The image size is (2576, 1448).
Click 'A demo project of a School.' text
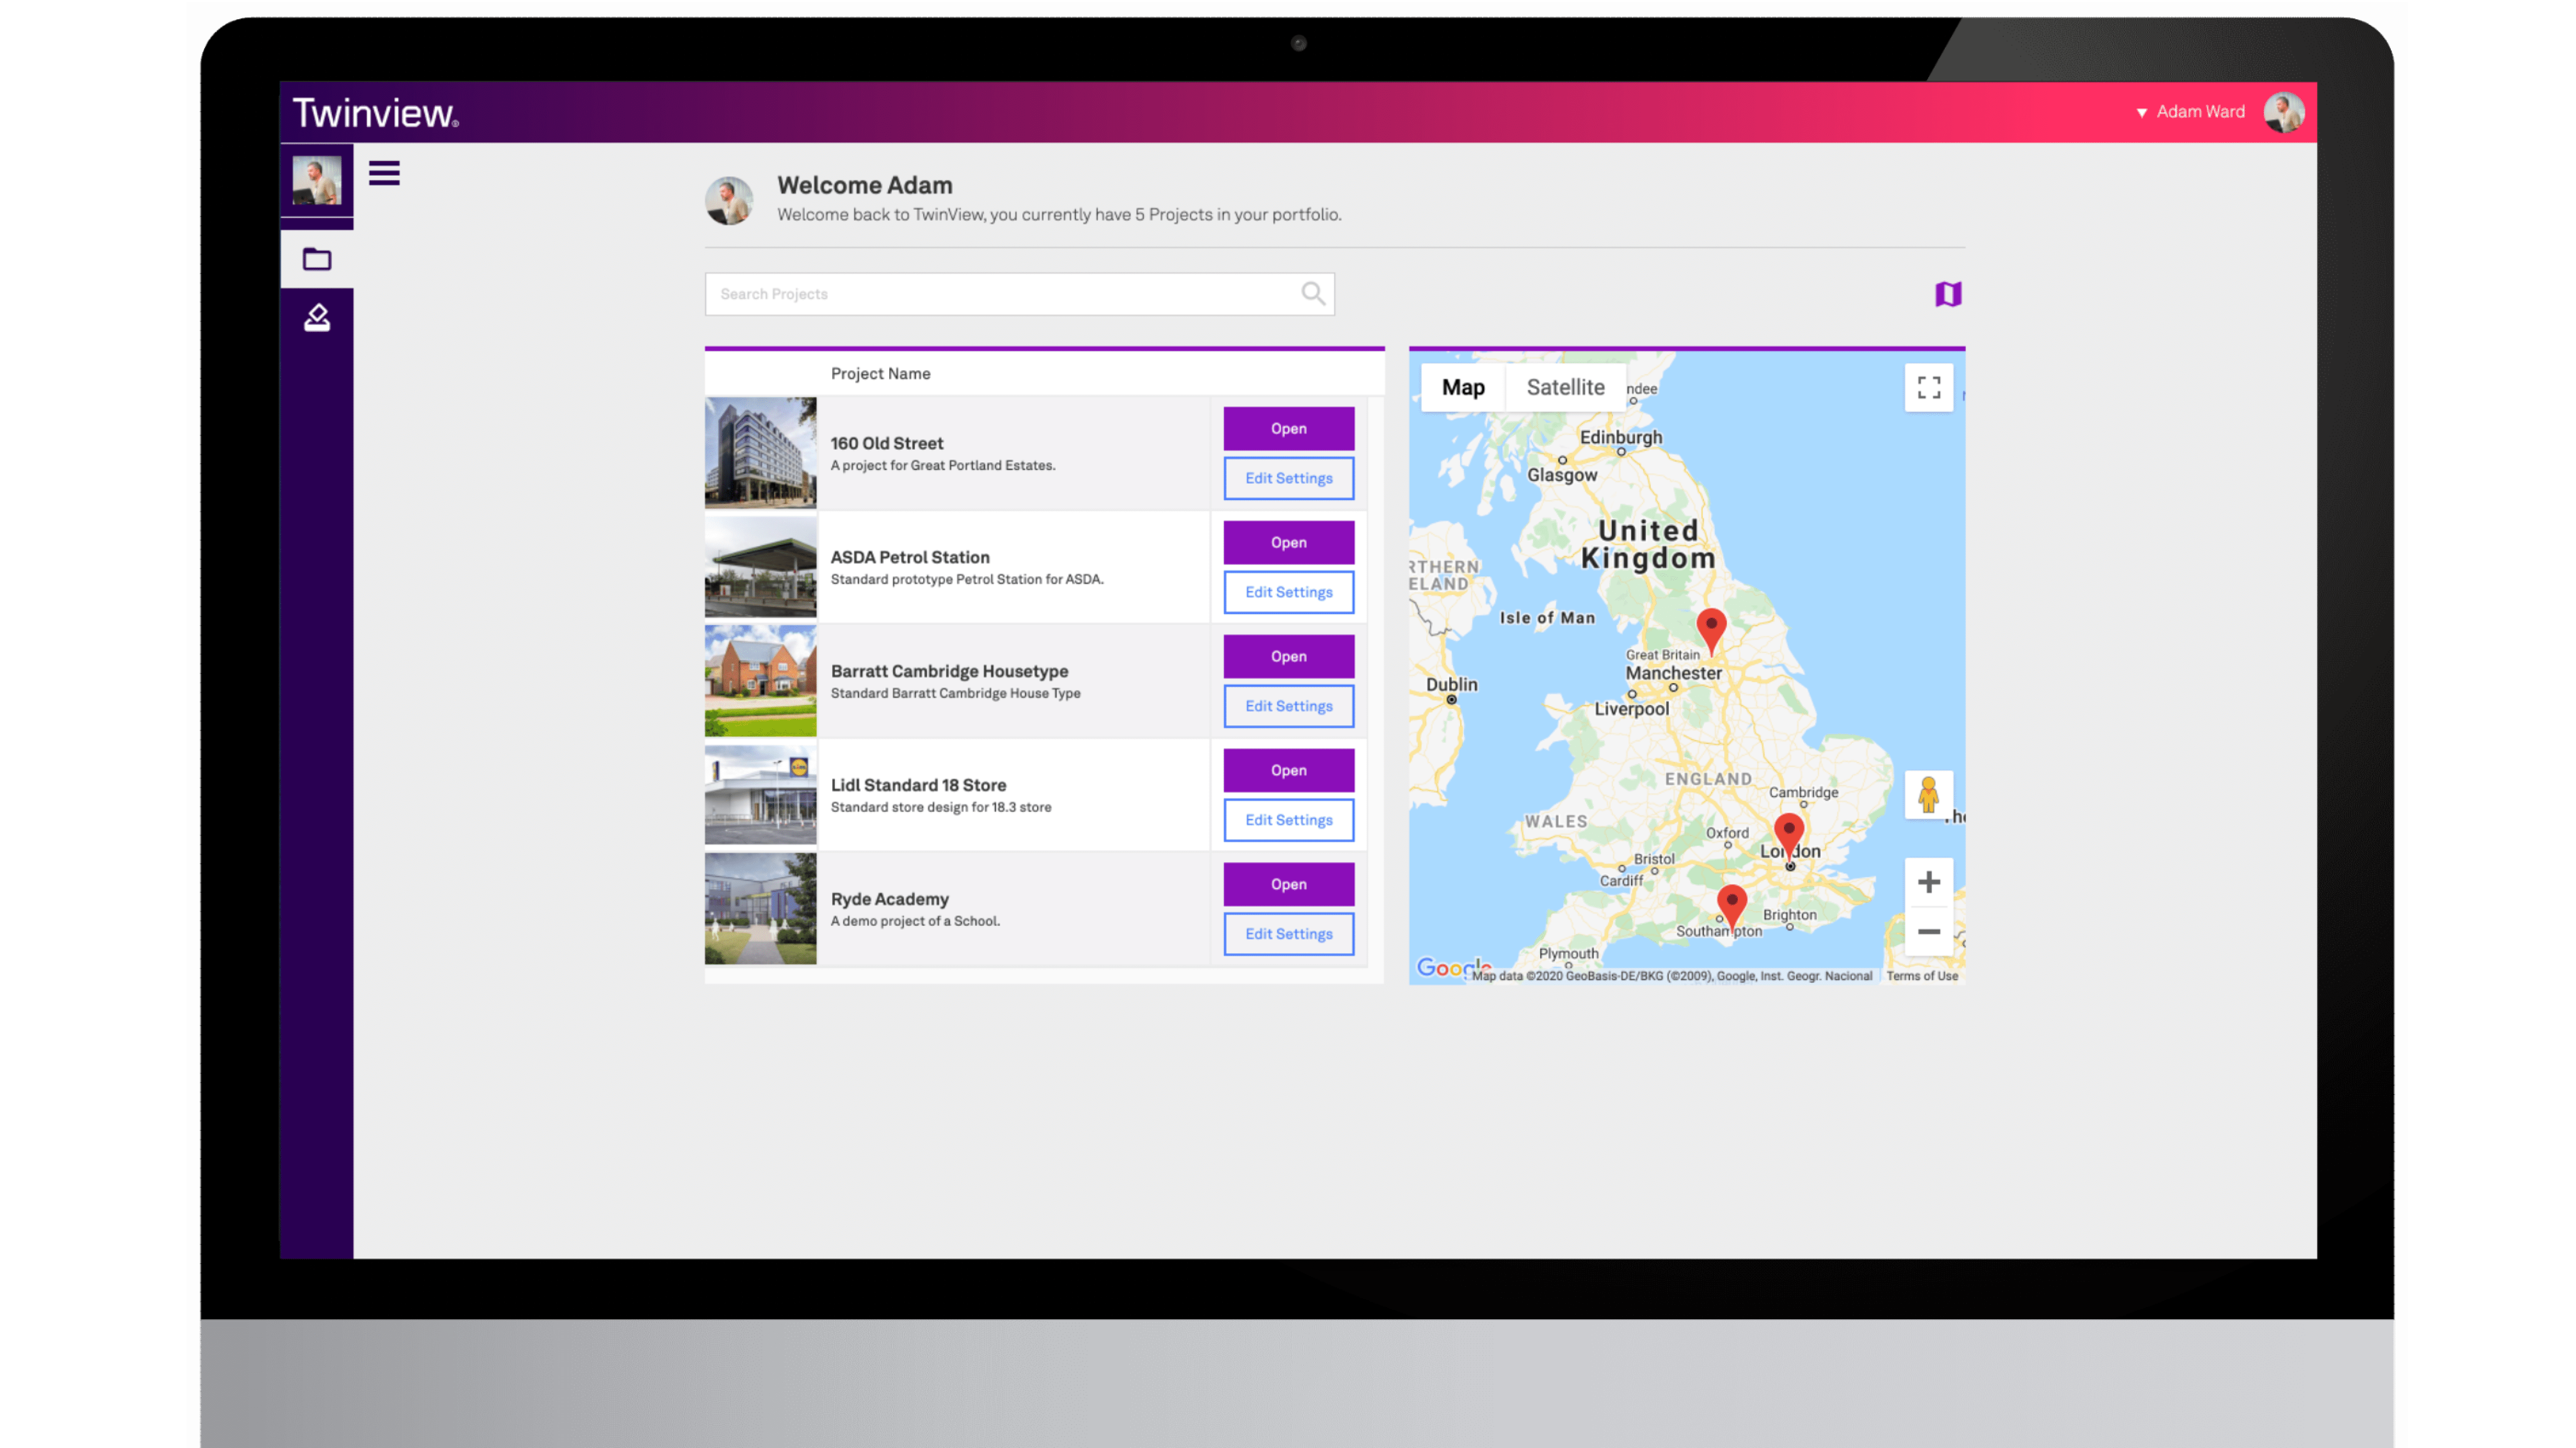click(x=915, y=921)
